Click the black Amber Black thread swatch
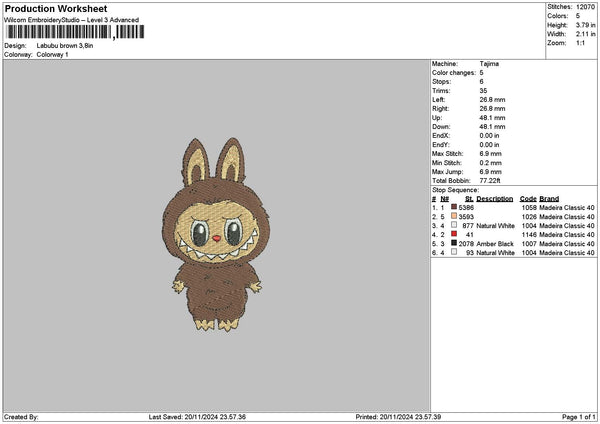 454,243
